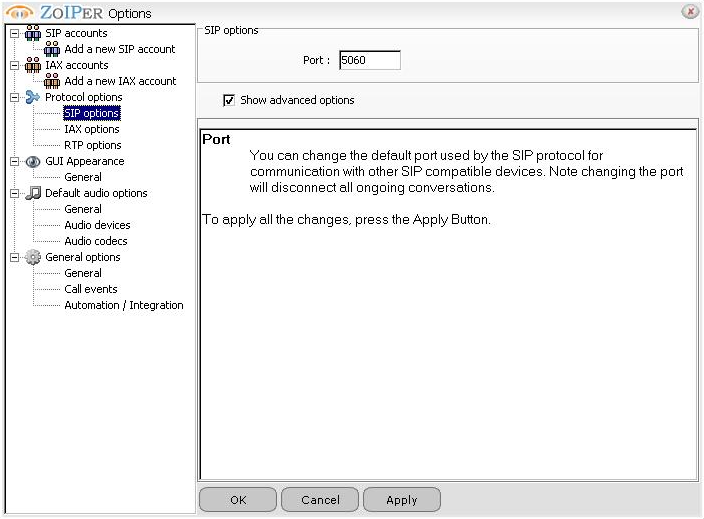Click the Add a new IAX account icon
The width and height of the screenshot is (704, 519).
[52, 81]
